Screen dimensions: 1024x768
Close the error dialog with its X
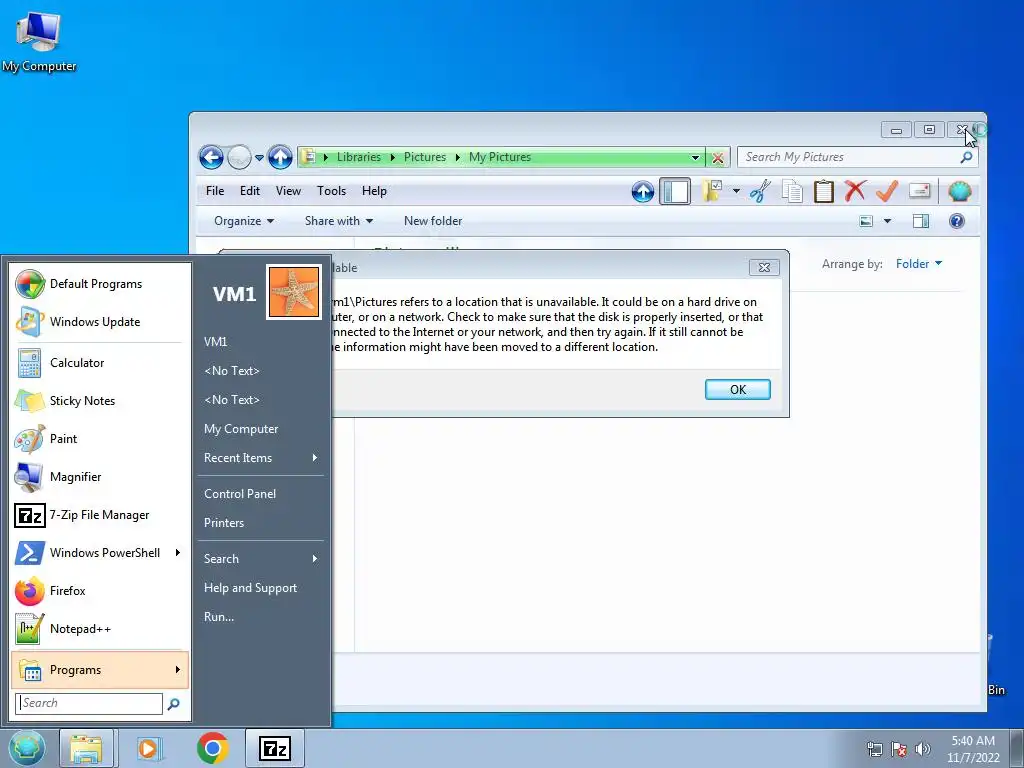pyautogui.click(x=763, y=267)
